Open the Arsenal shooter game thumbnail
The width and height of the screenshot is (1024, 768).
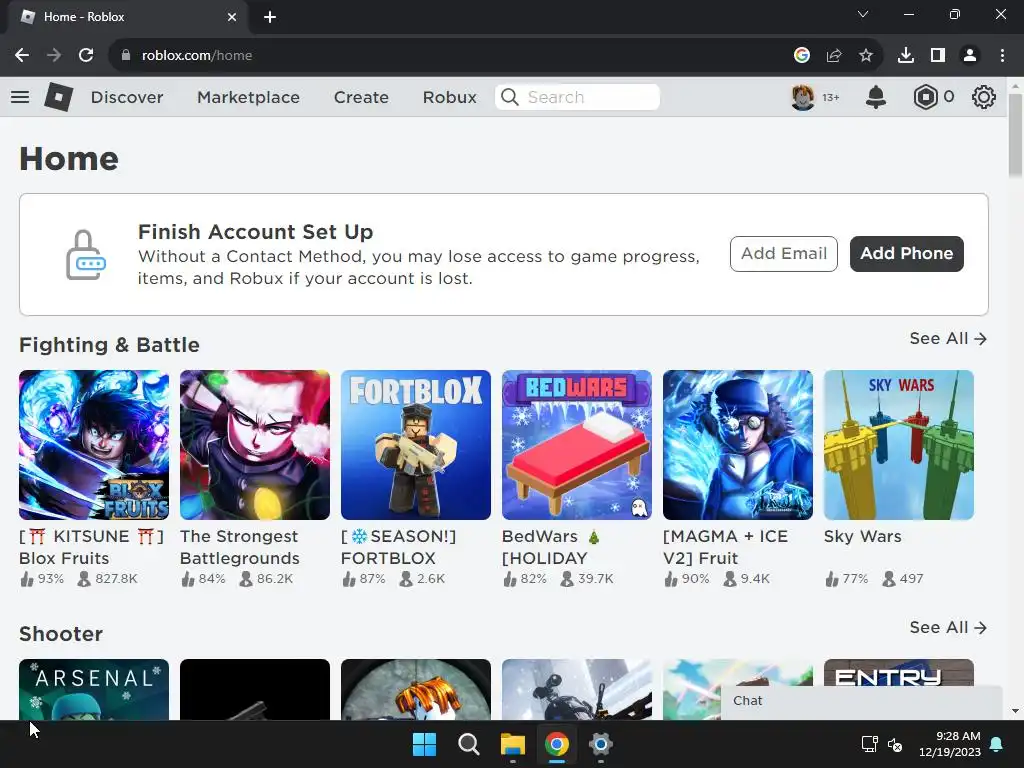click(94, 690)
